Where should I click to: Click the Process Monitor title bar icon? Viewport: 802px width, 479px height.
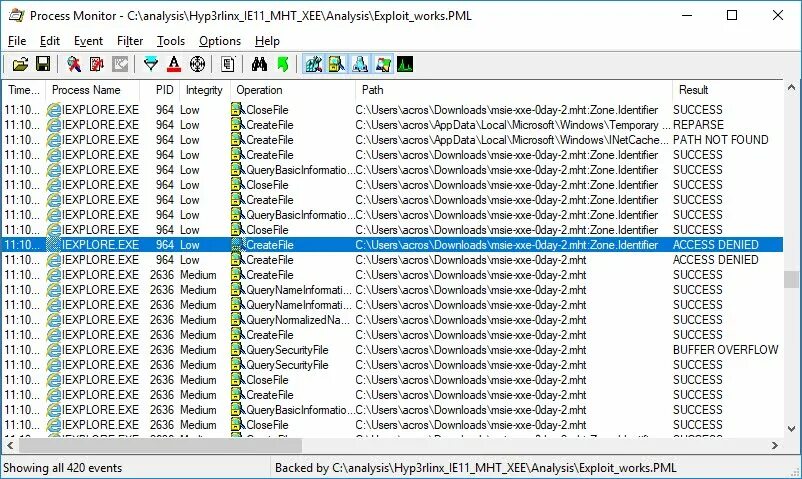pos(16,15)
